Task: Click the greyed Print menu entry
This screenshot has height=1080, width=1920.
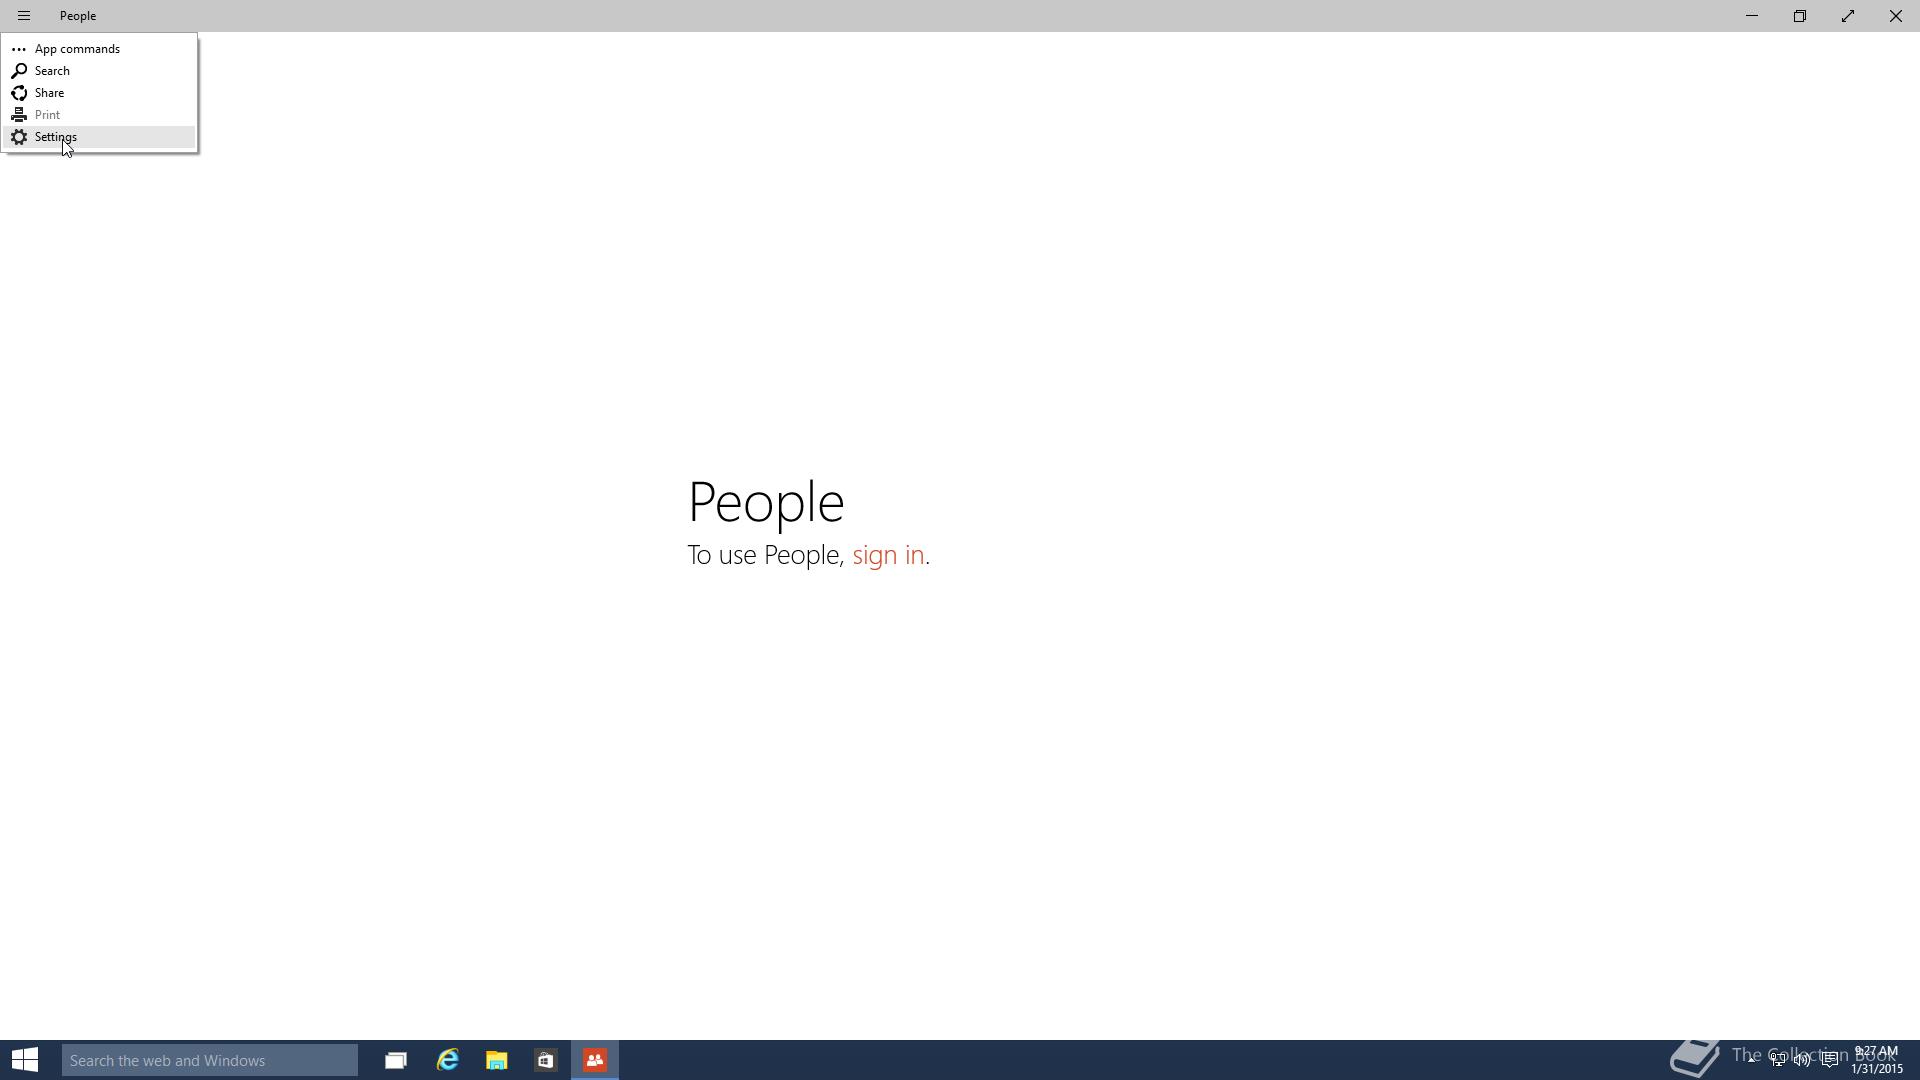Action: click(x=99, y=115)
